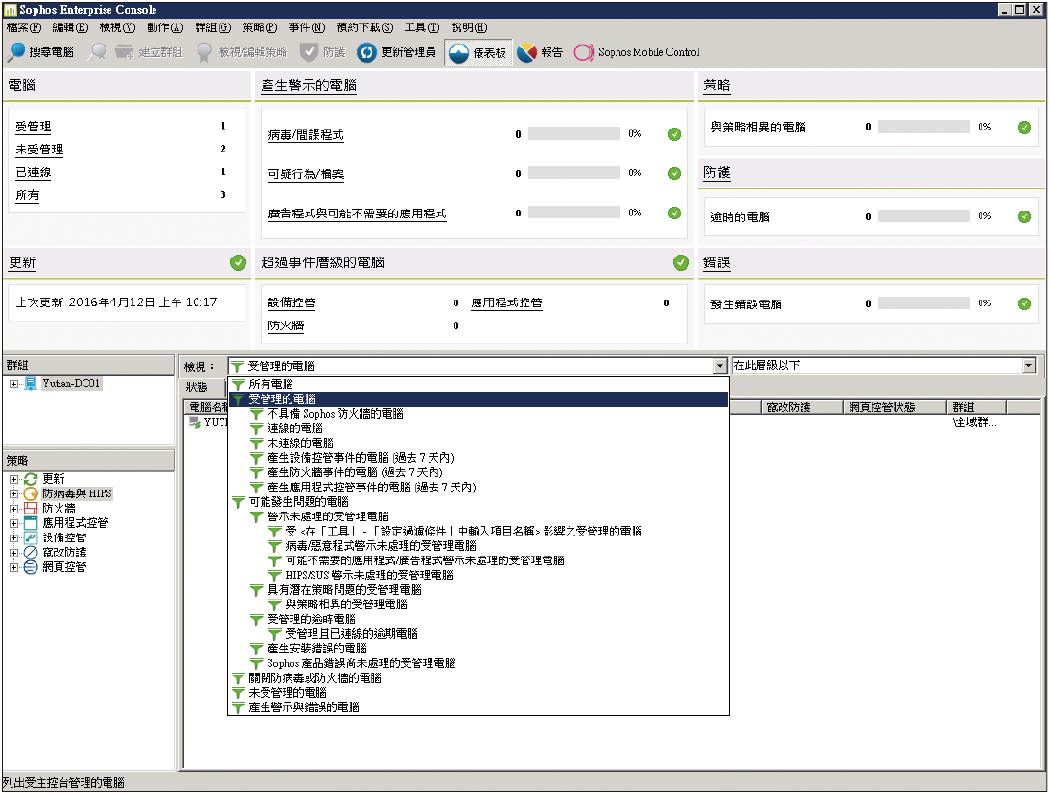Open the 檔案 menu
The height and width of the screenshot is (795, 1050).
pyautogui.click(x=23, y=27)
